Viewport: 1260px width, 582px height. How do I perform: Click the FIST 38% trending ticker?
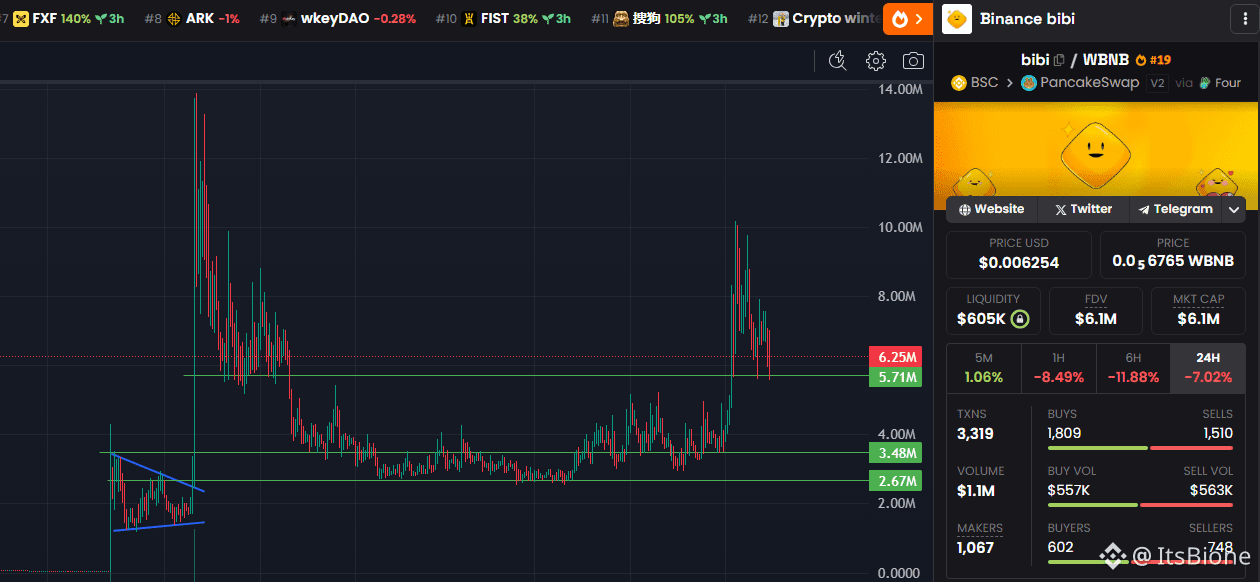click(505, 18)
